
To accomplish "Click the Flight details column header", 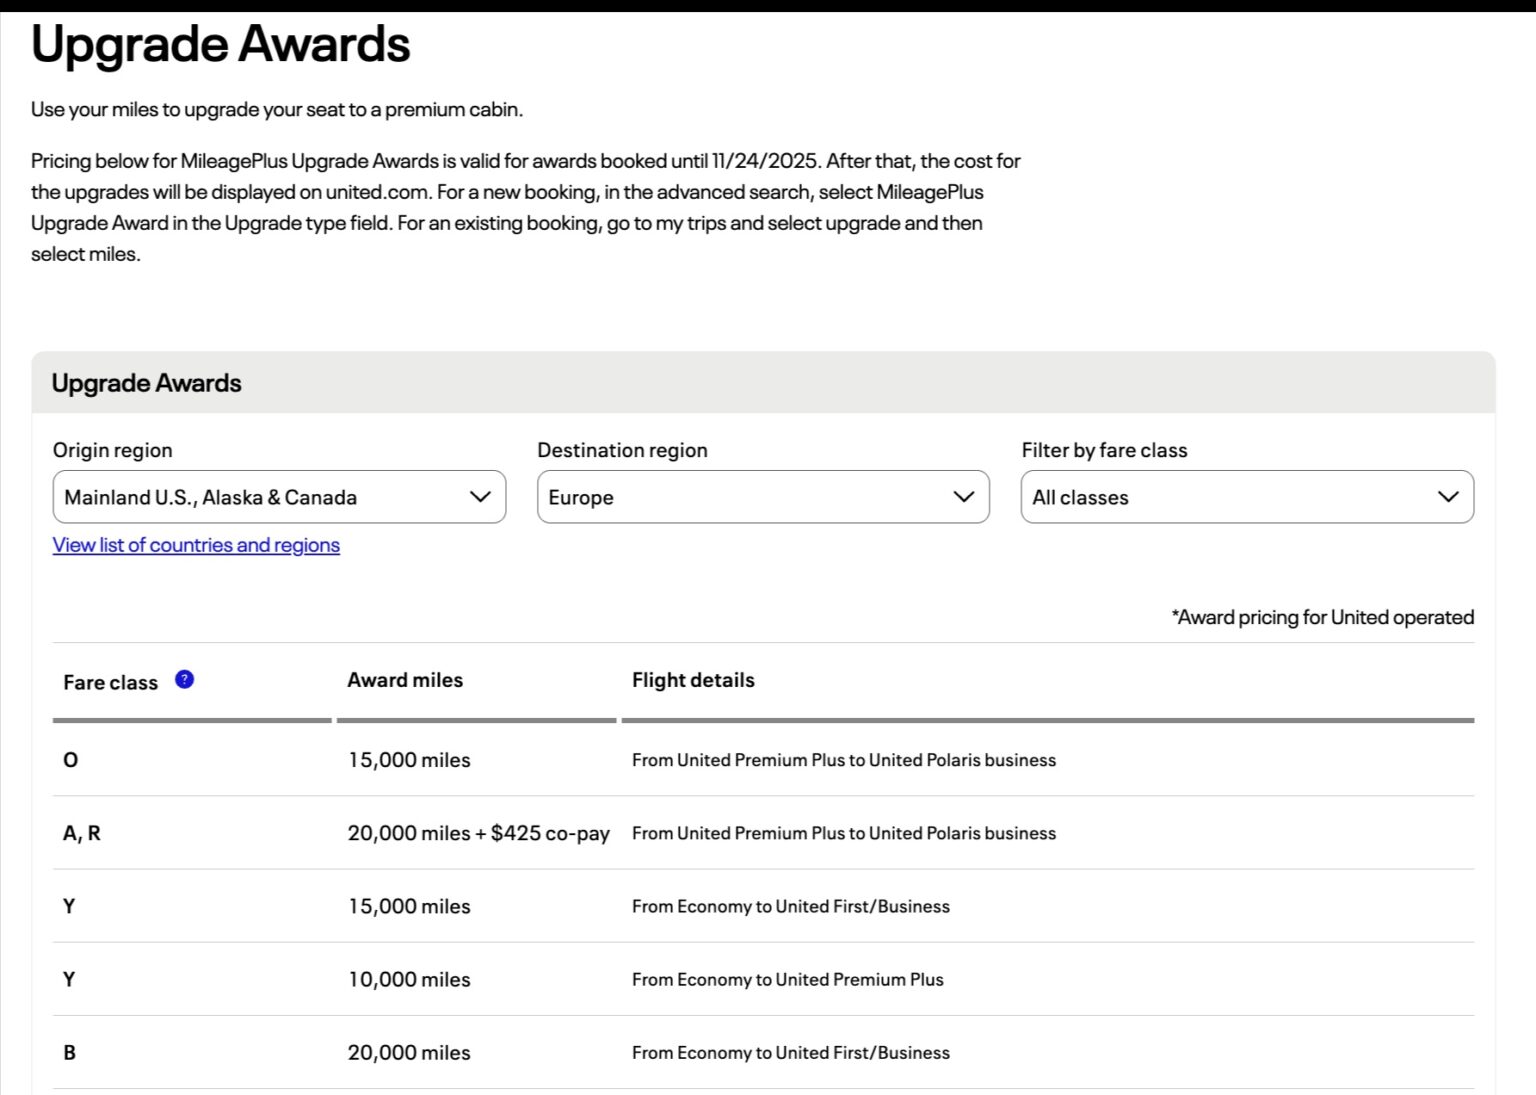I will point(692,680).
